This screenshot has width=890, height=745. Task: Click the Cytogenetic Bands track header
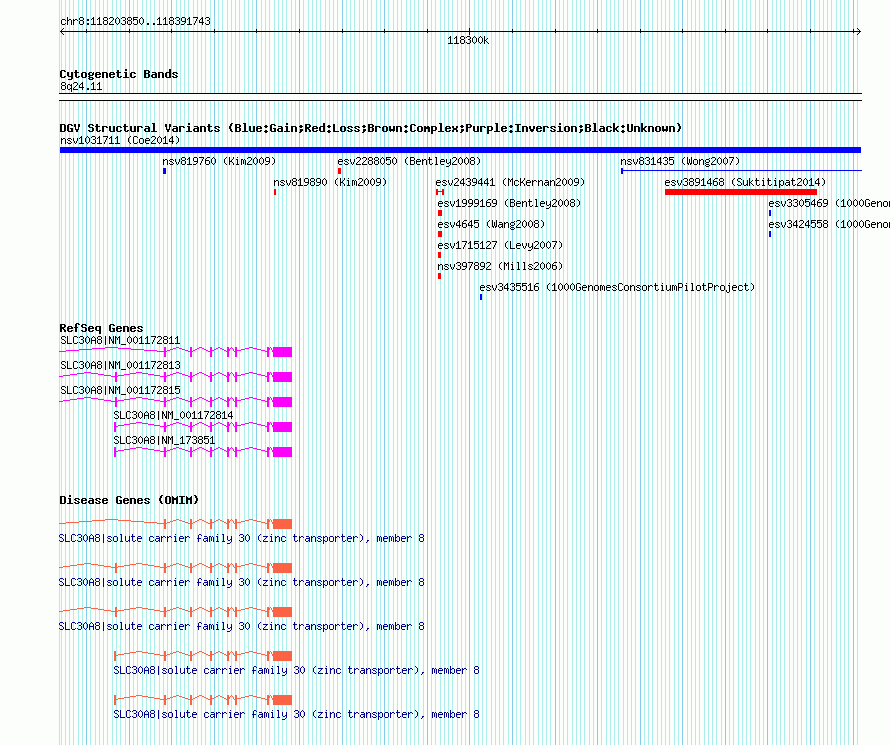119,74
